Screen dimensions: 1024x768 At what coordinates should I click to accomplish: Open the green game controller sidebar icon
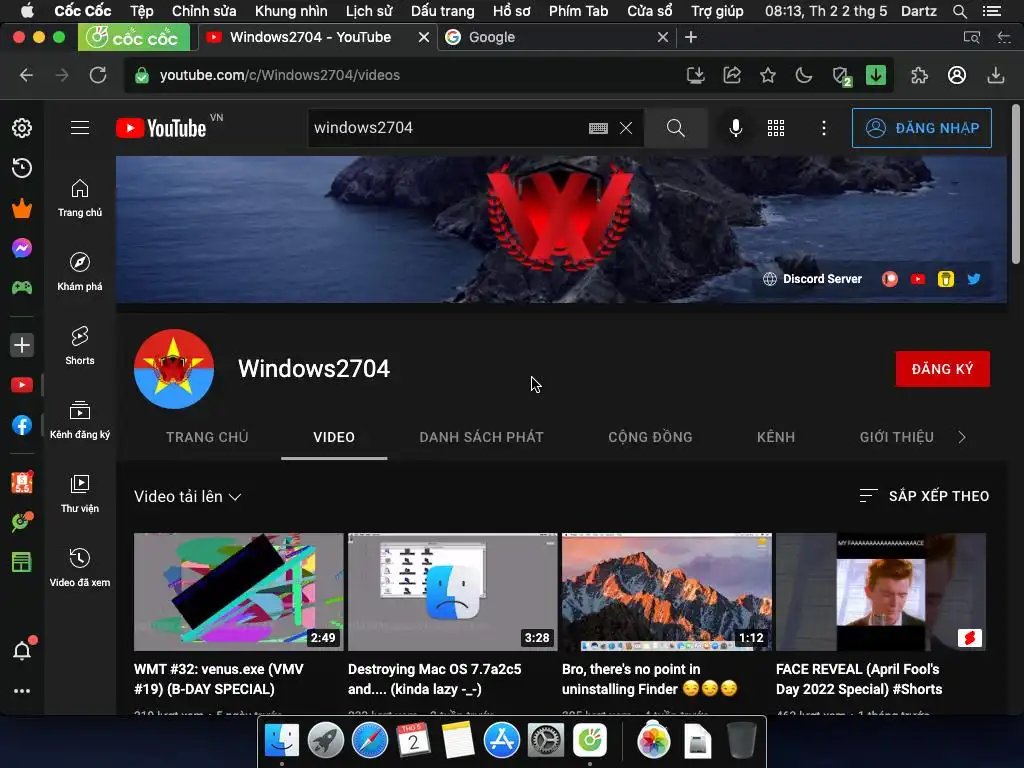[22, 287]
